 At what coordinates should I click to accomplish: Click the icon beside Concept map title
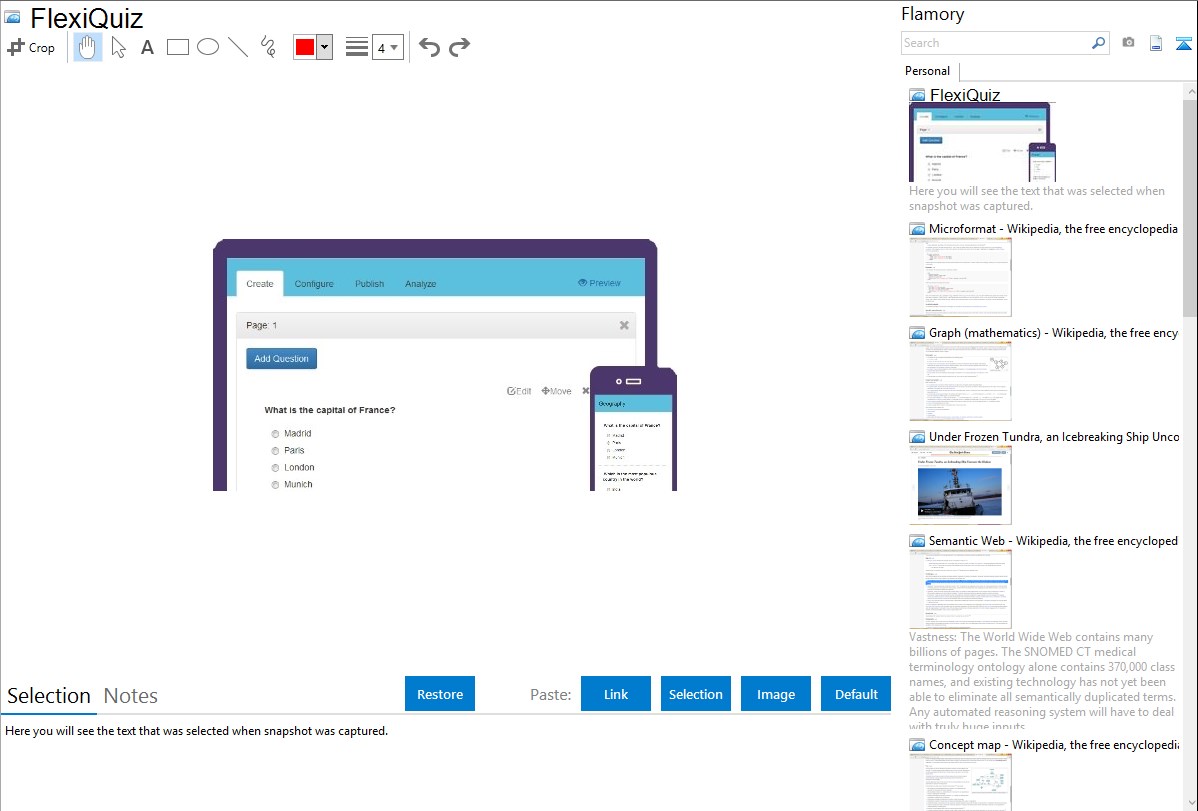pos(917,745)
